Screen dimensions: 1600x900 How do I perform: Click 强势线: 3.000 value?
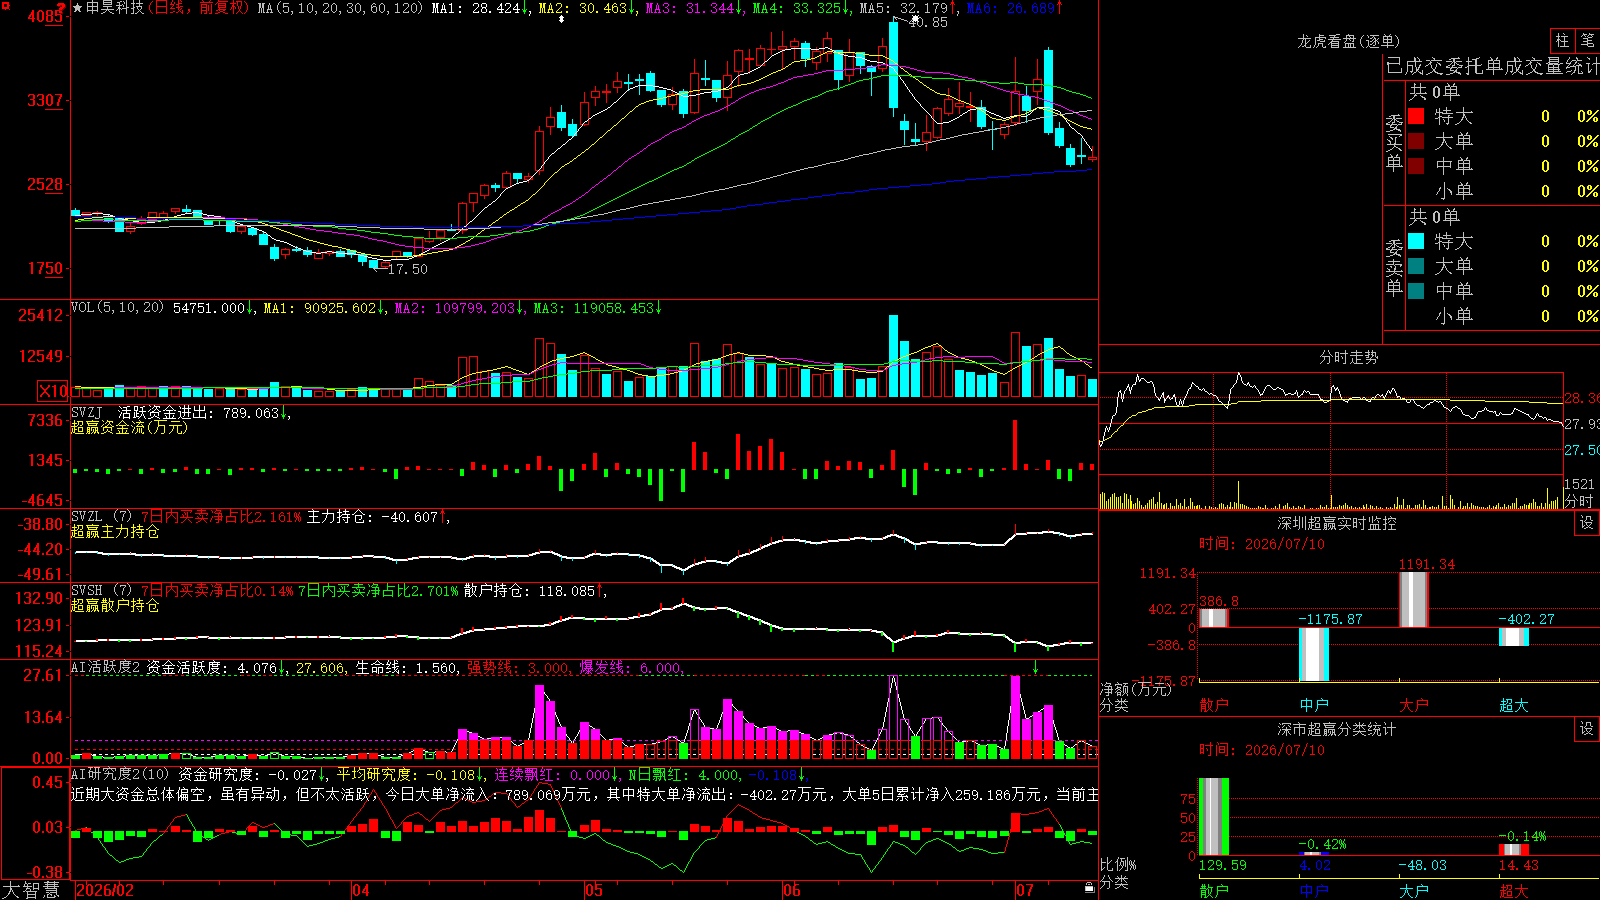coord(519,667)
